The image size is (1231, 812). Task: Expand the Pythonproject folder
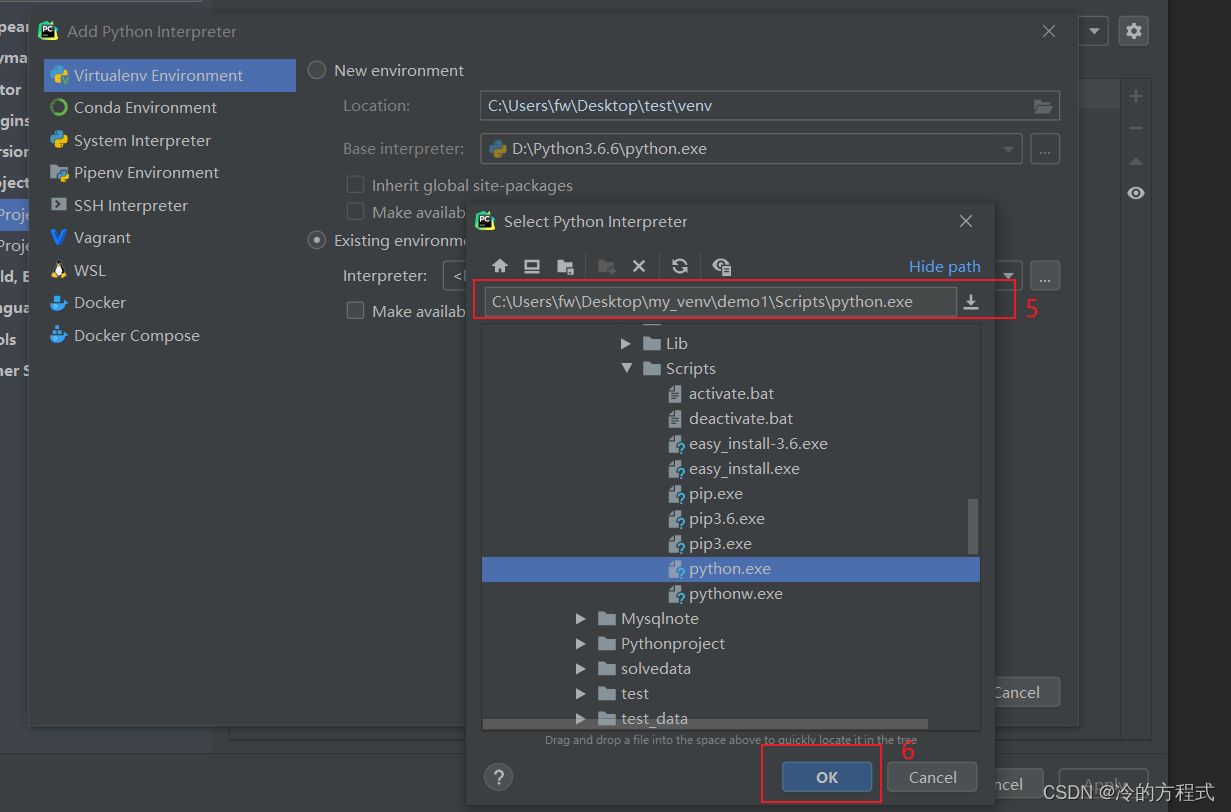point(581,644)
